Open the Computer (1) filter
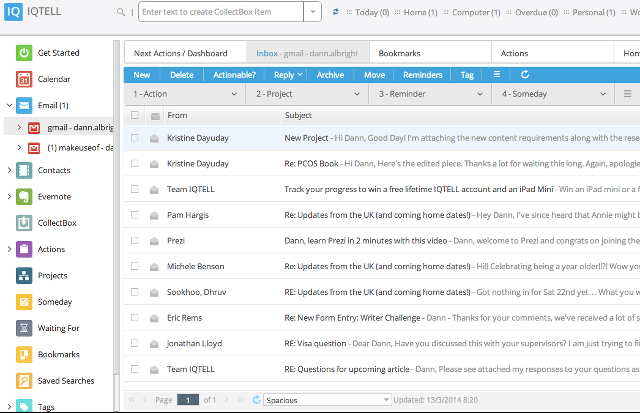Viewport: 640px width, 413px height. point(476,12)
